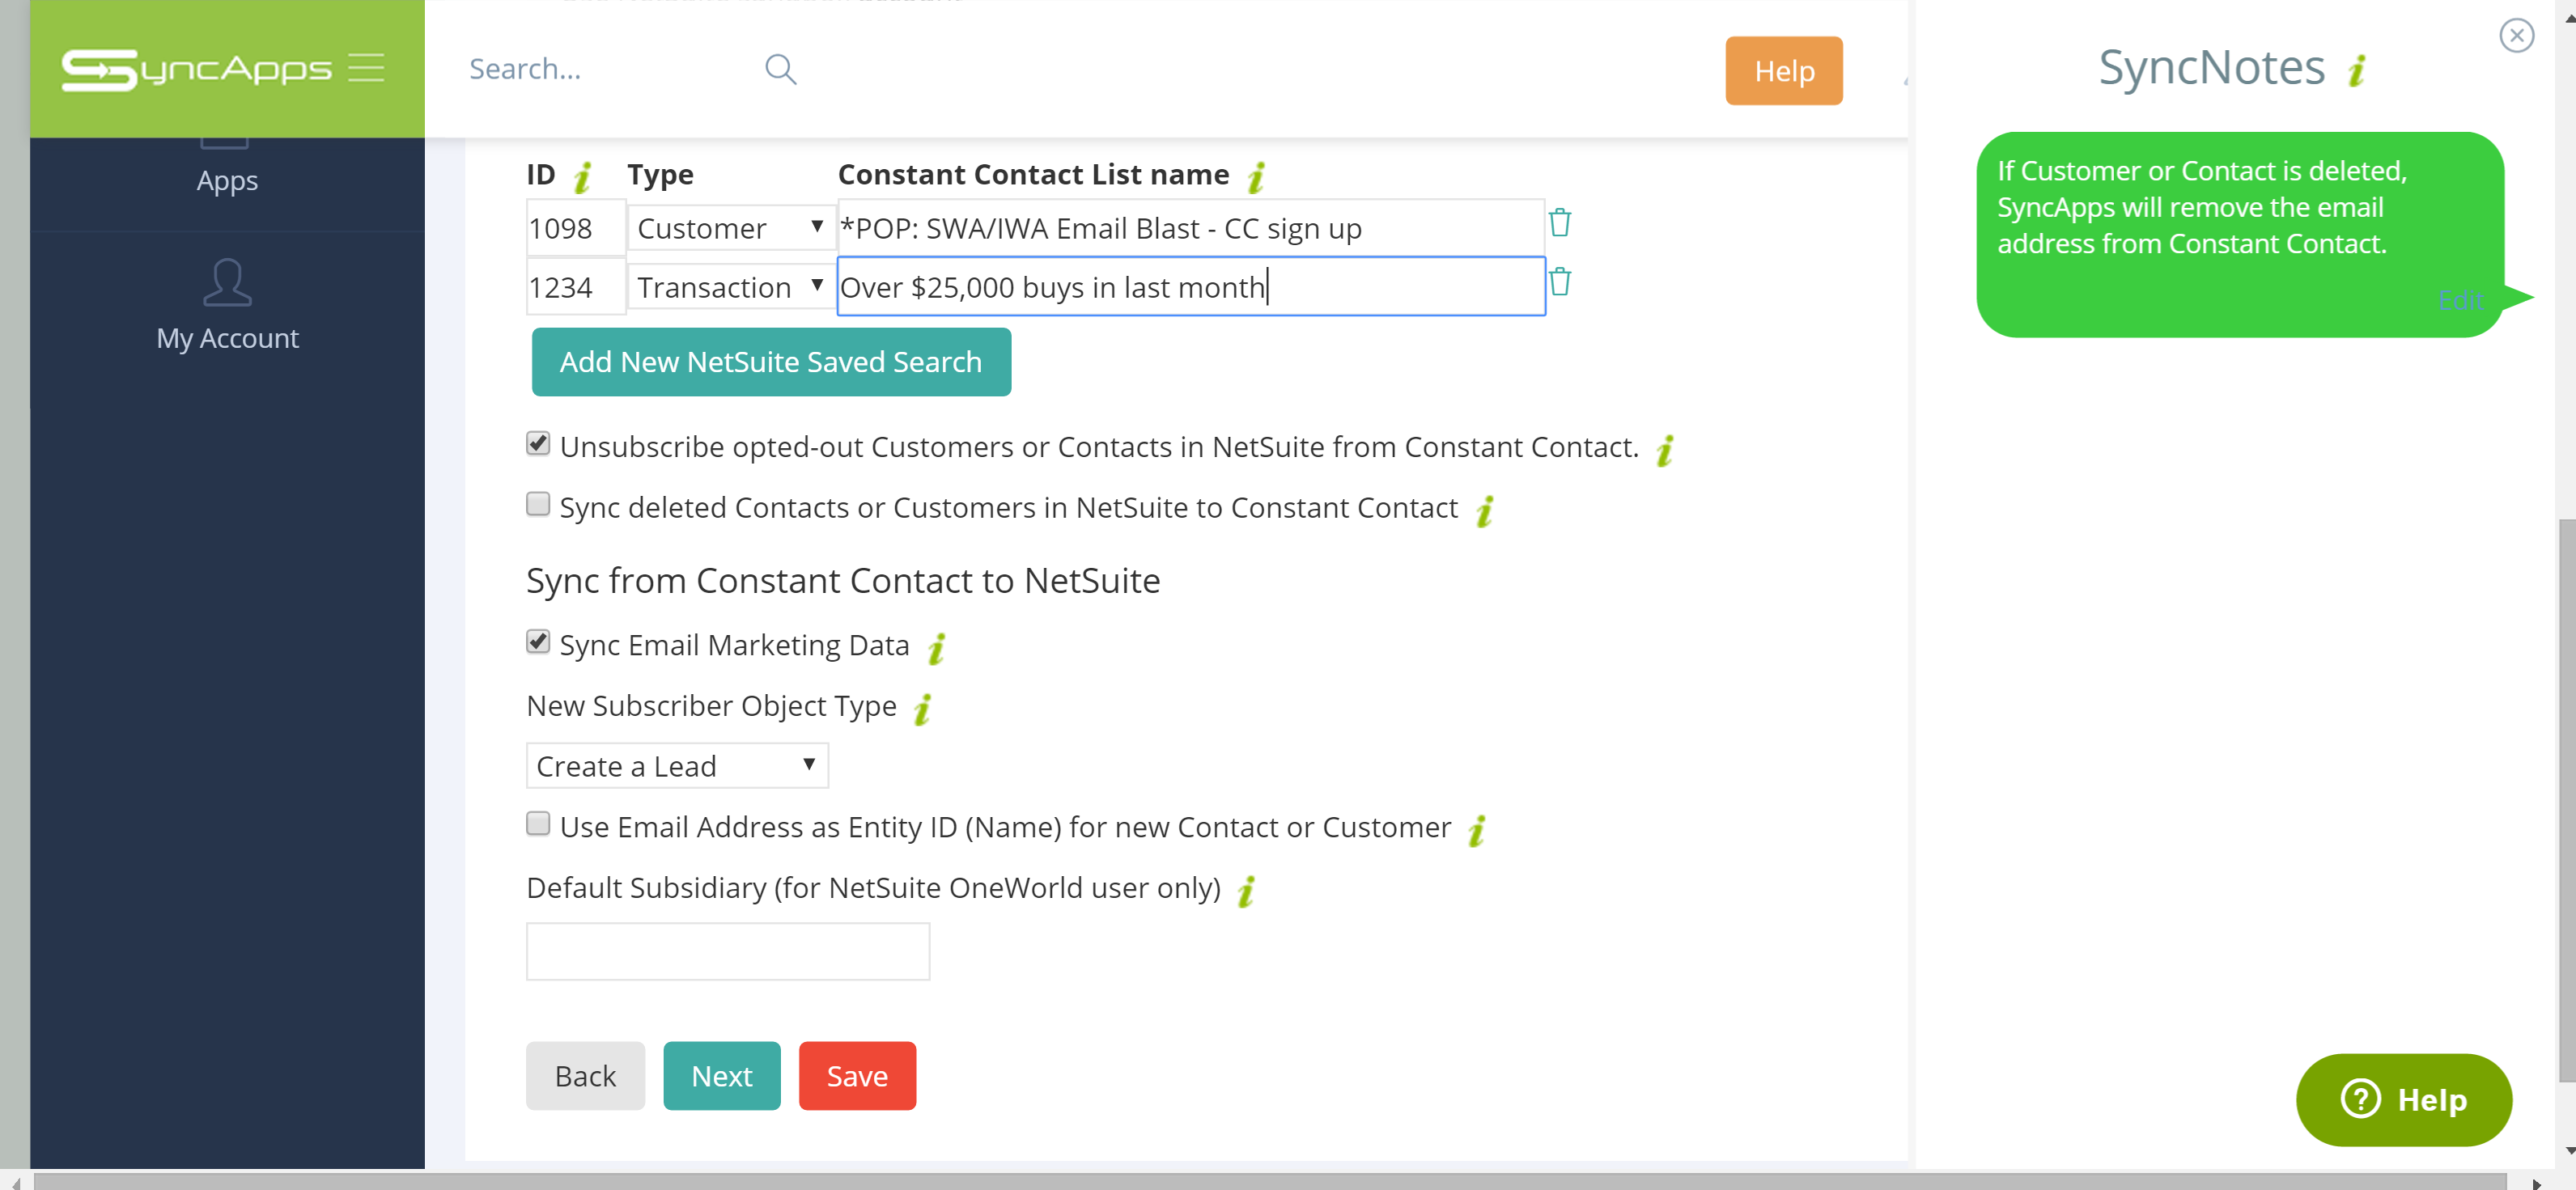Click Add New NetSuite Saved Search
Image resolution: width=2576 pixels, height=1190 pixels.
tap(771, 362)
